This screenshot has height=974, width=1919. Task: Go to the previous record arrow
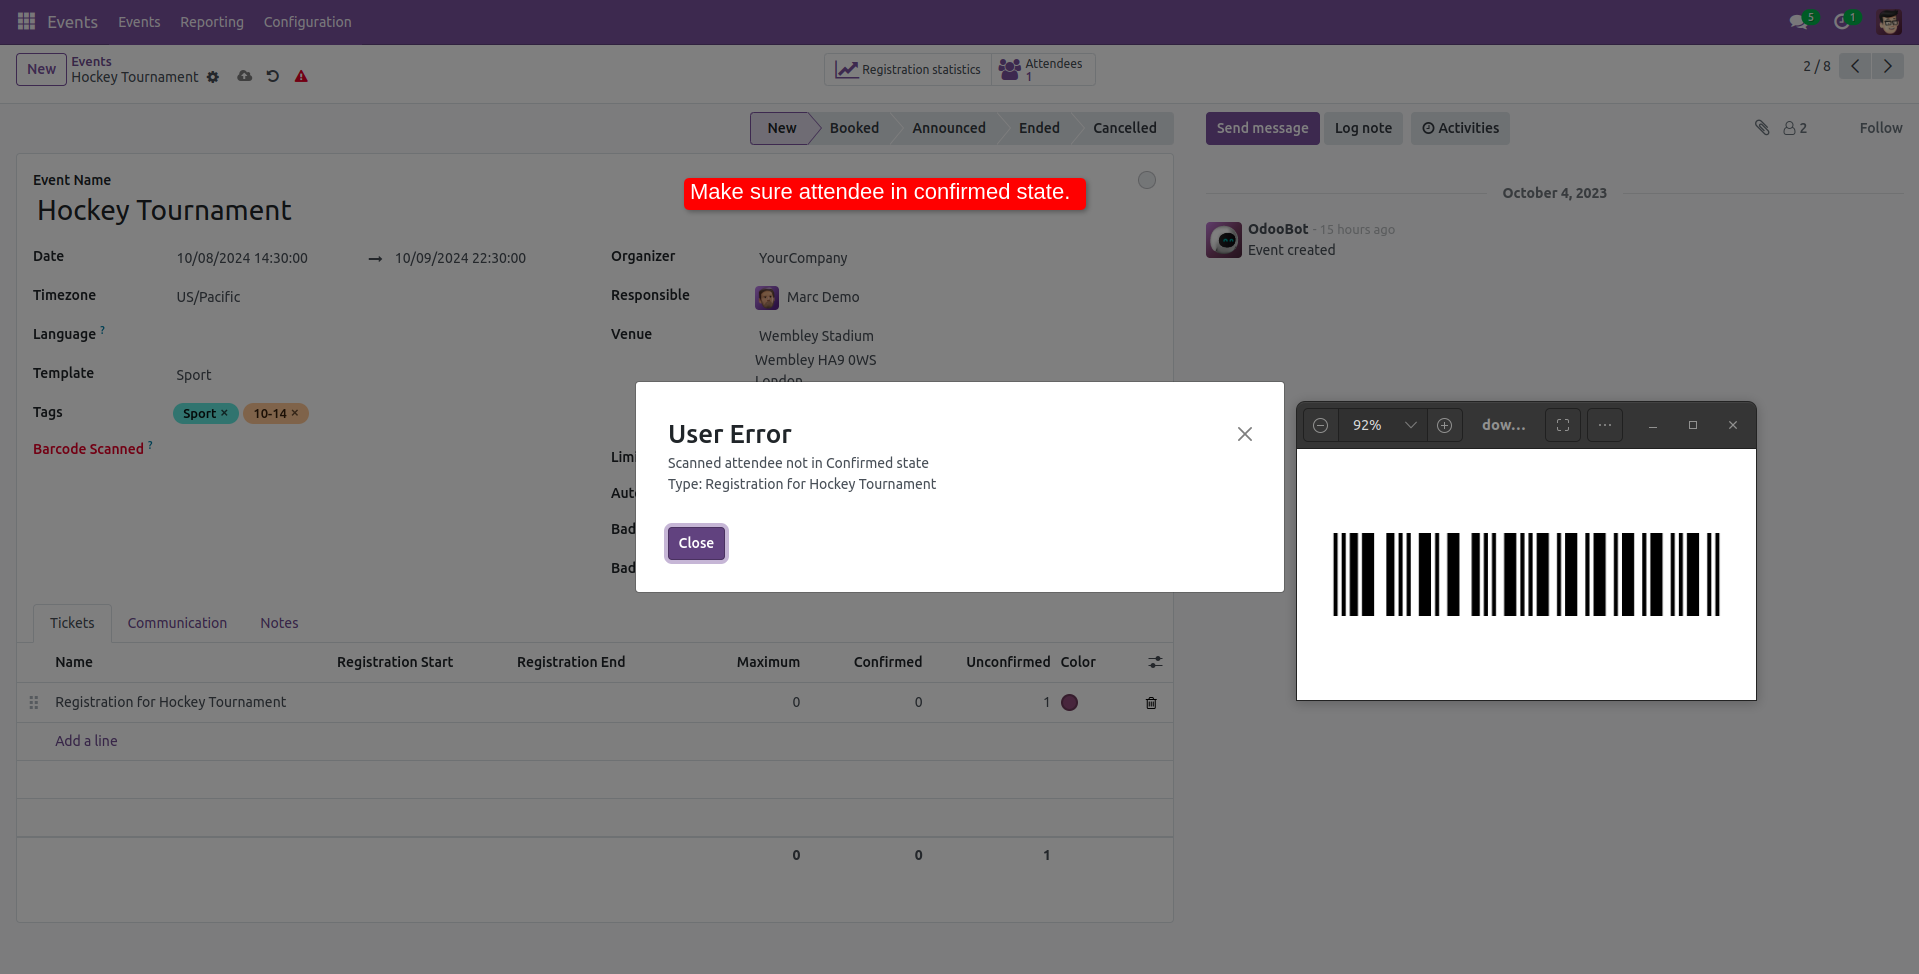pos(1855,66)
